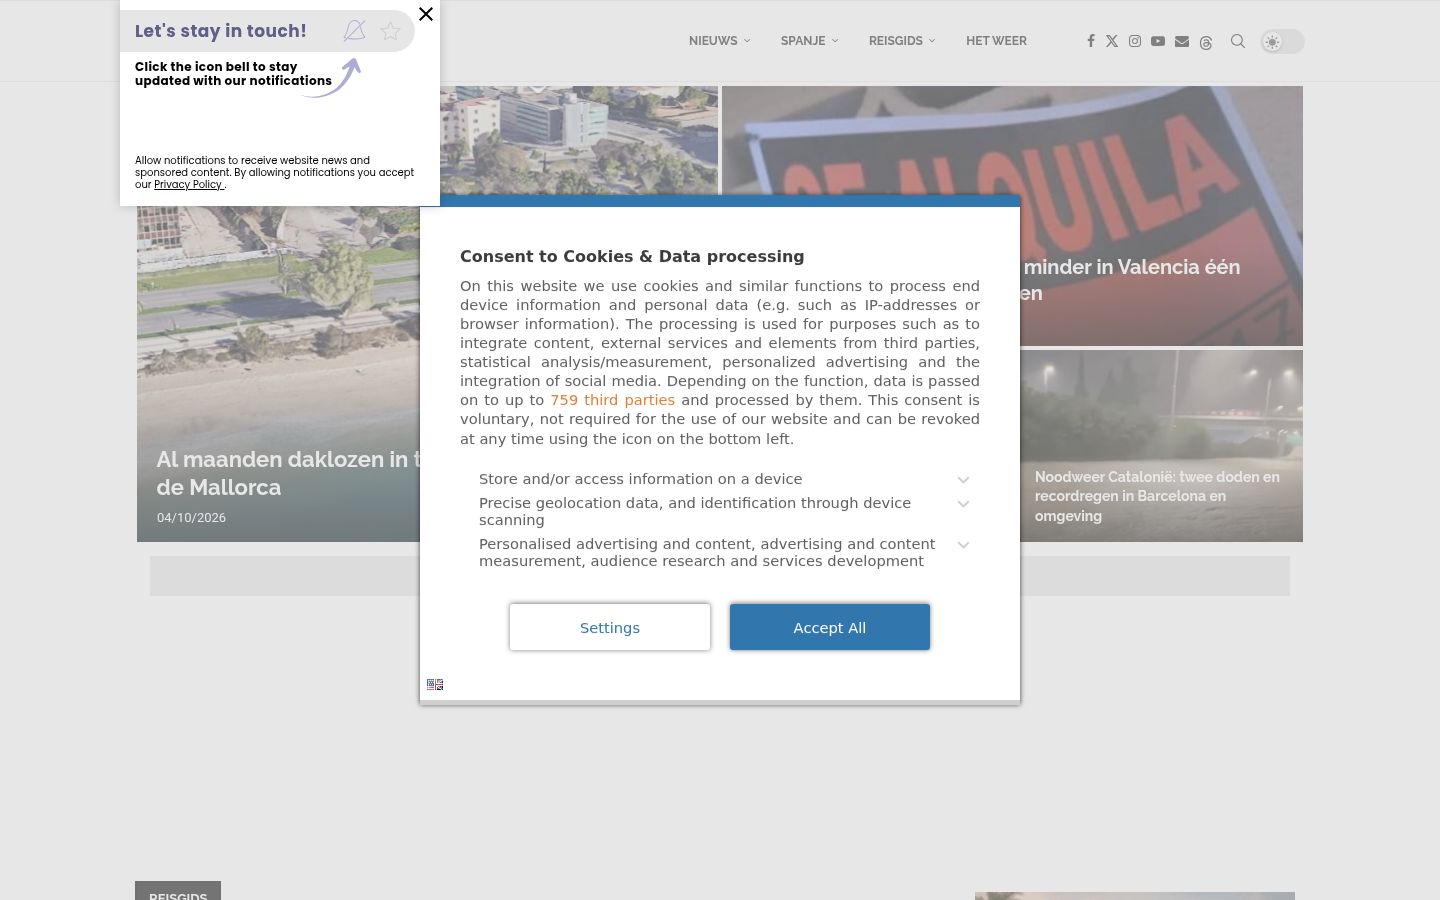Open article 'Al maanden daklozen in' Mallorca
Image resolution: width=1440 pixels, height=900 pixels.
coord(288,473)
